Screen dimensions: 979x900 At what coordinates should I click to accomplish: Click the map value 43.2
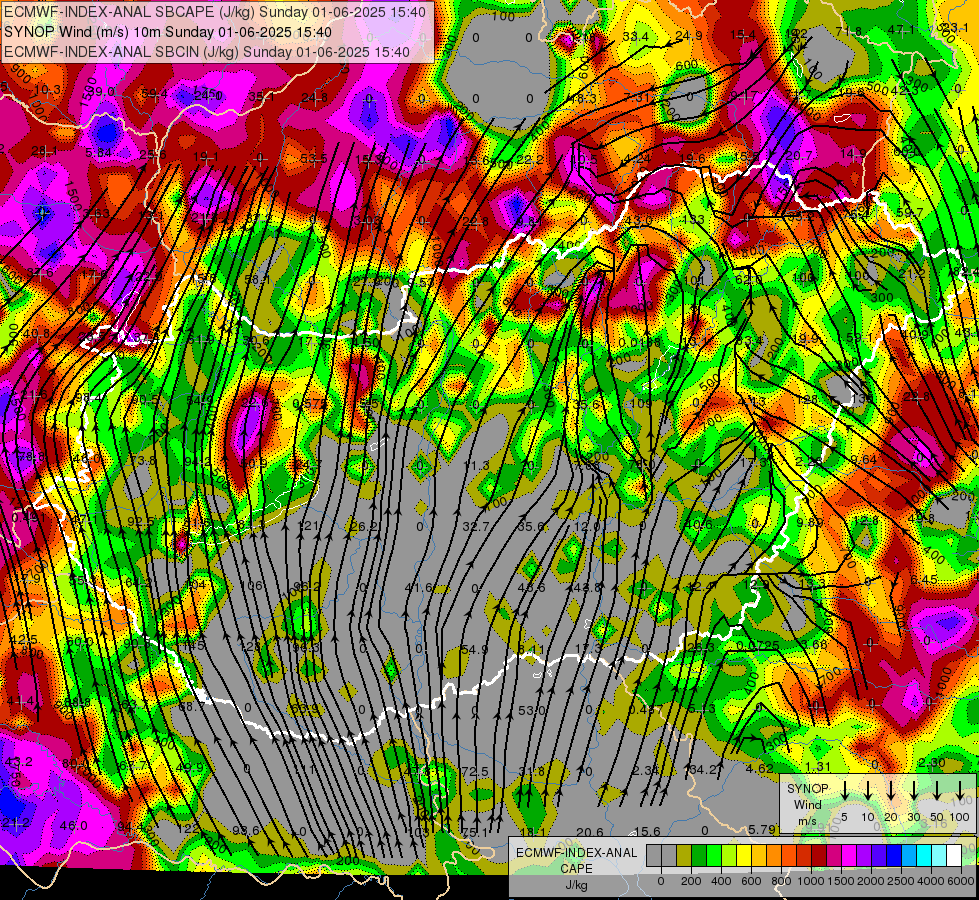tap(18, 762)
